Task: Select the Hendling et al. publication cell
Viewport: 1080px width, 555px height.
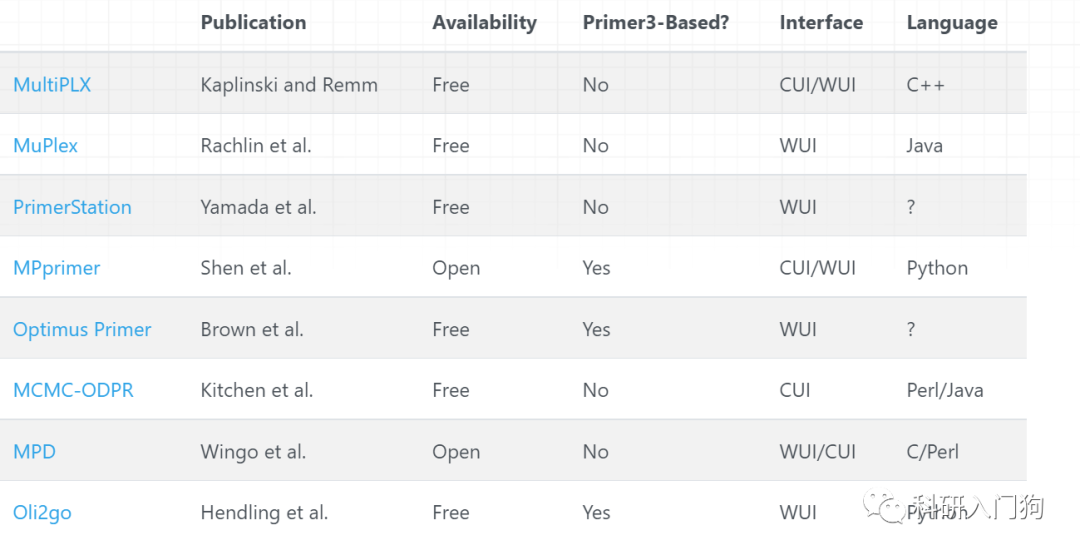Action: pyautogui.click(x=264, y=512)
